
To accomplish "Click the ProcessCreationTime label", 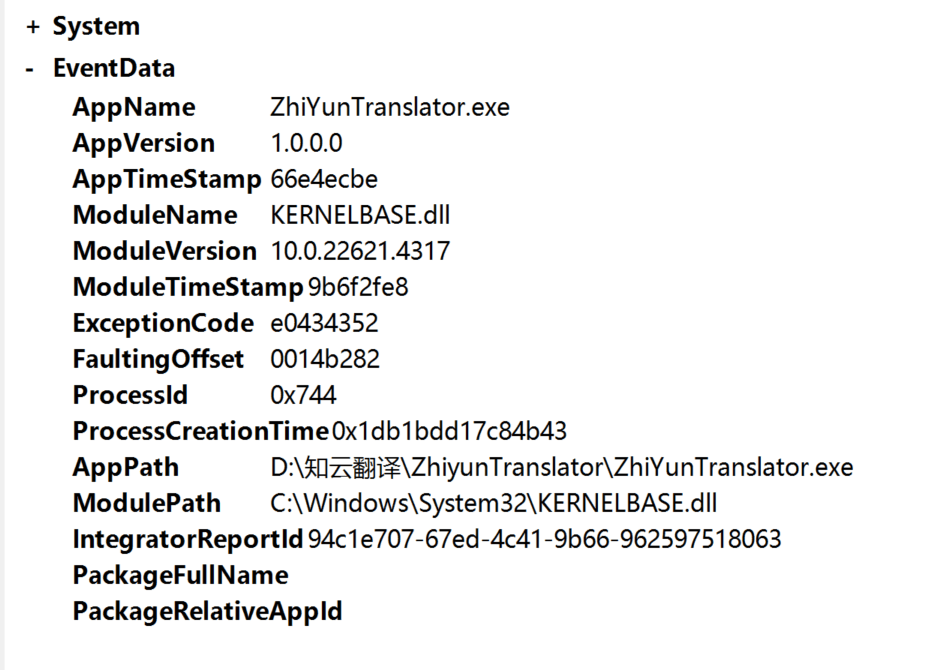I will pos(201,431).
